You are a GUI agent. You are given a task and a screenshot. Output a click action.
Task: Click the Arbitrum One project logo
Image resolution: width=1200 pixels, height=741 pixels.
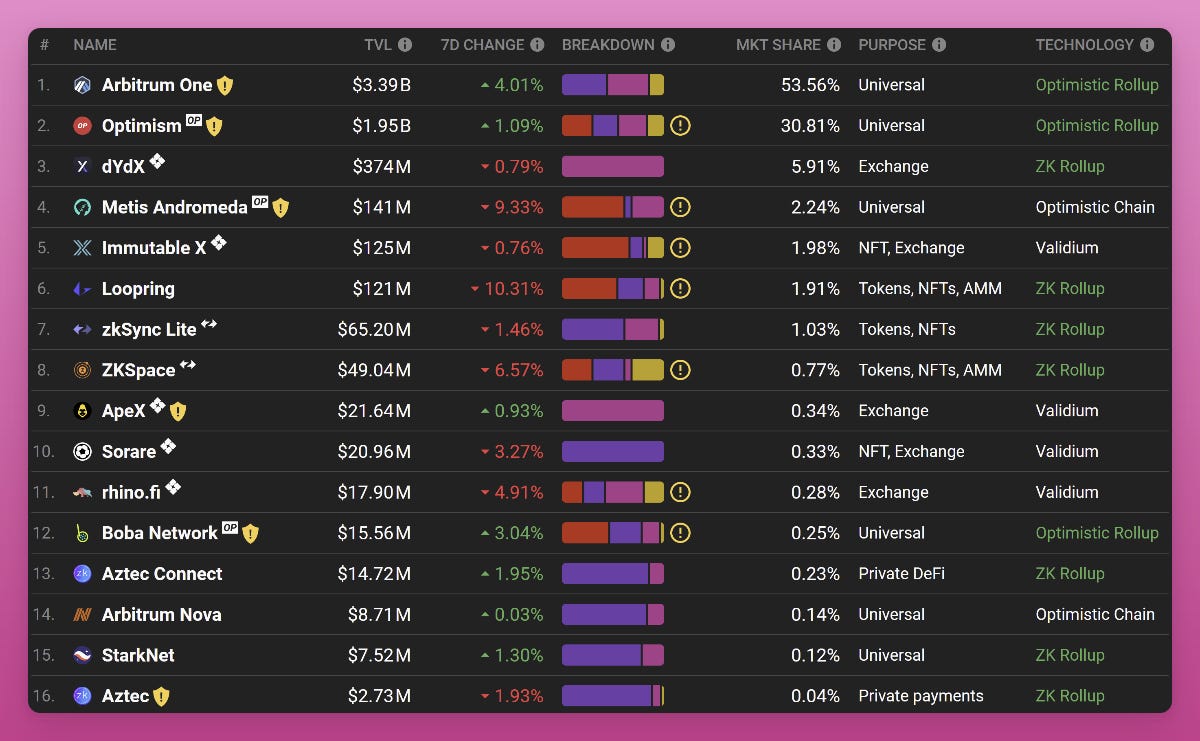82,85
